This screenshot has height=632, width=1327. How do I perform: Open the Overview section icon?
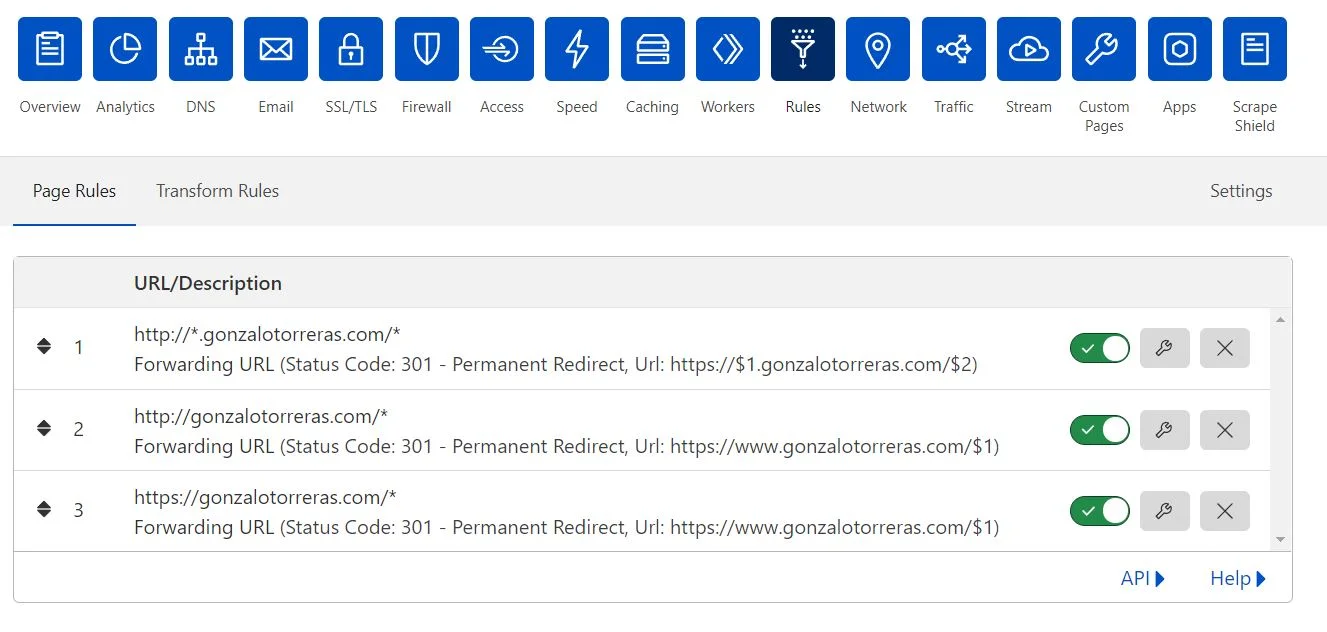coord(50,49)
